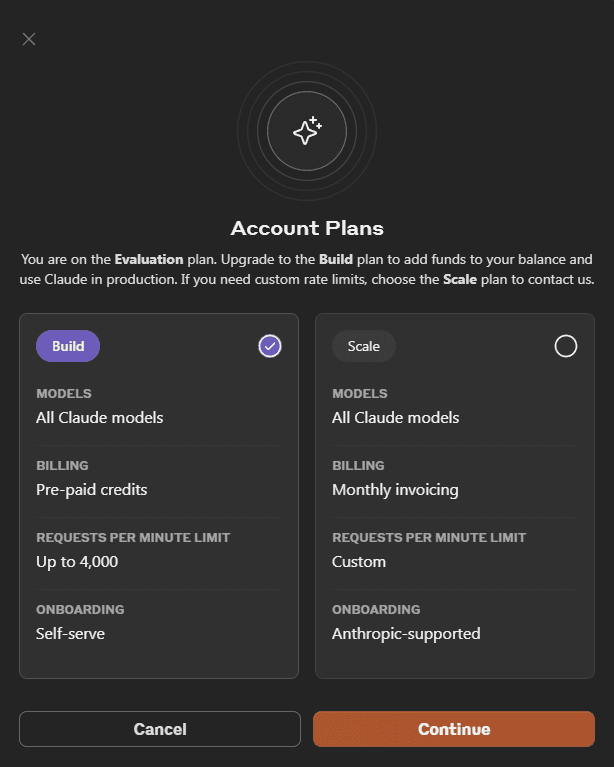Select the Build plan radio button
The height and width of the screenshot is (767, 614).
tap(270, 346)
